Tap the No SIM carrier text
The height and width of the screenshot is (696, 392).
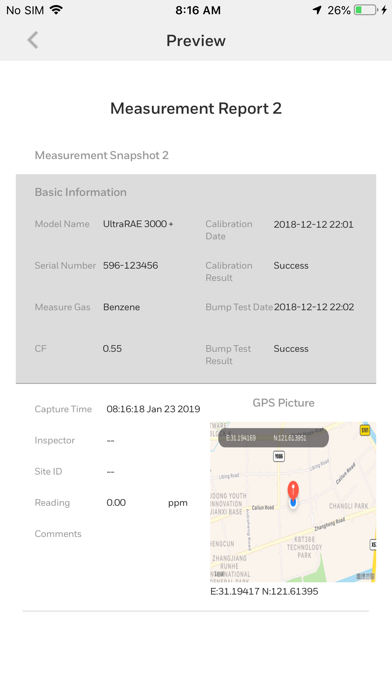(25, 10)
